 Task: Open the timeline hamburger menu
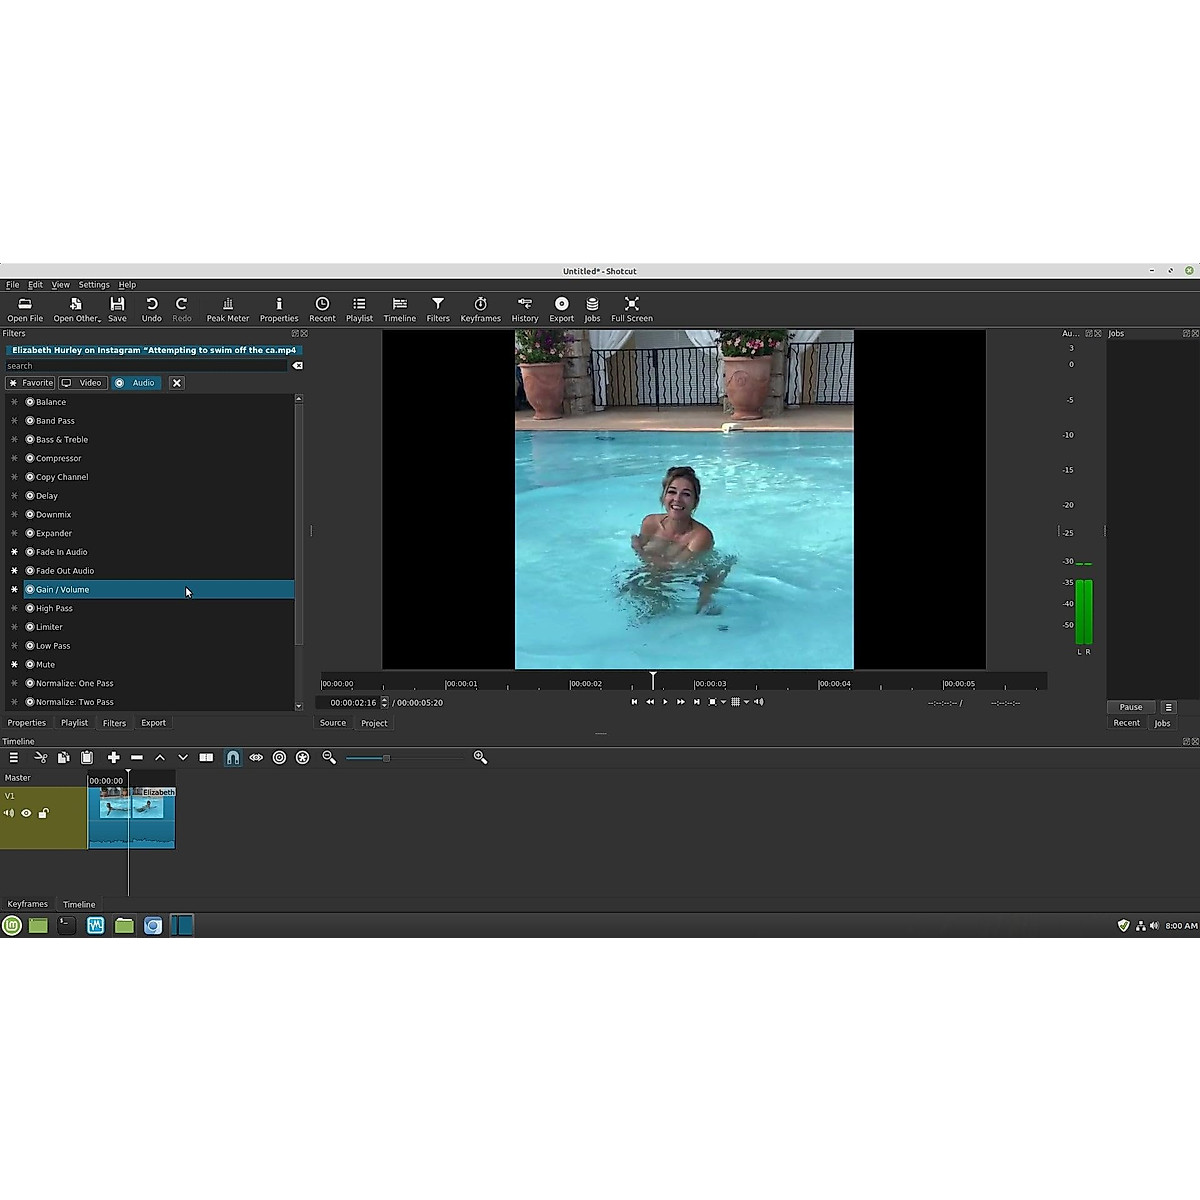pyautogui.click(x=13, y=758)
